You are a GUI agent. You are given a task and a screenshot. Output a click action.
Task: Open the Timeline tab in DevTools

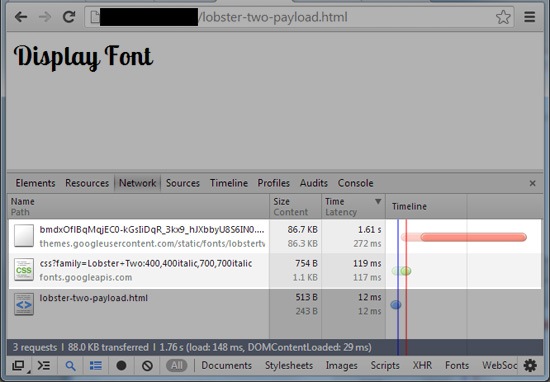click(229, 183)
